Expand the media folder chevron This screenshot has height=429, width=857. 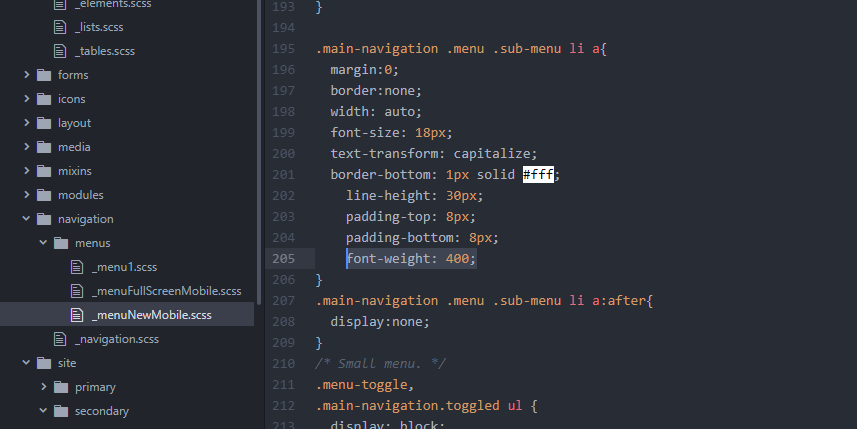(26, 147)
